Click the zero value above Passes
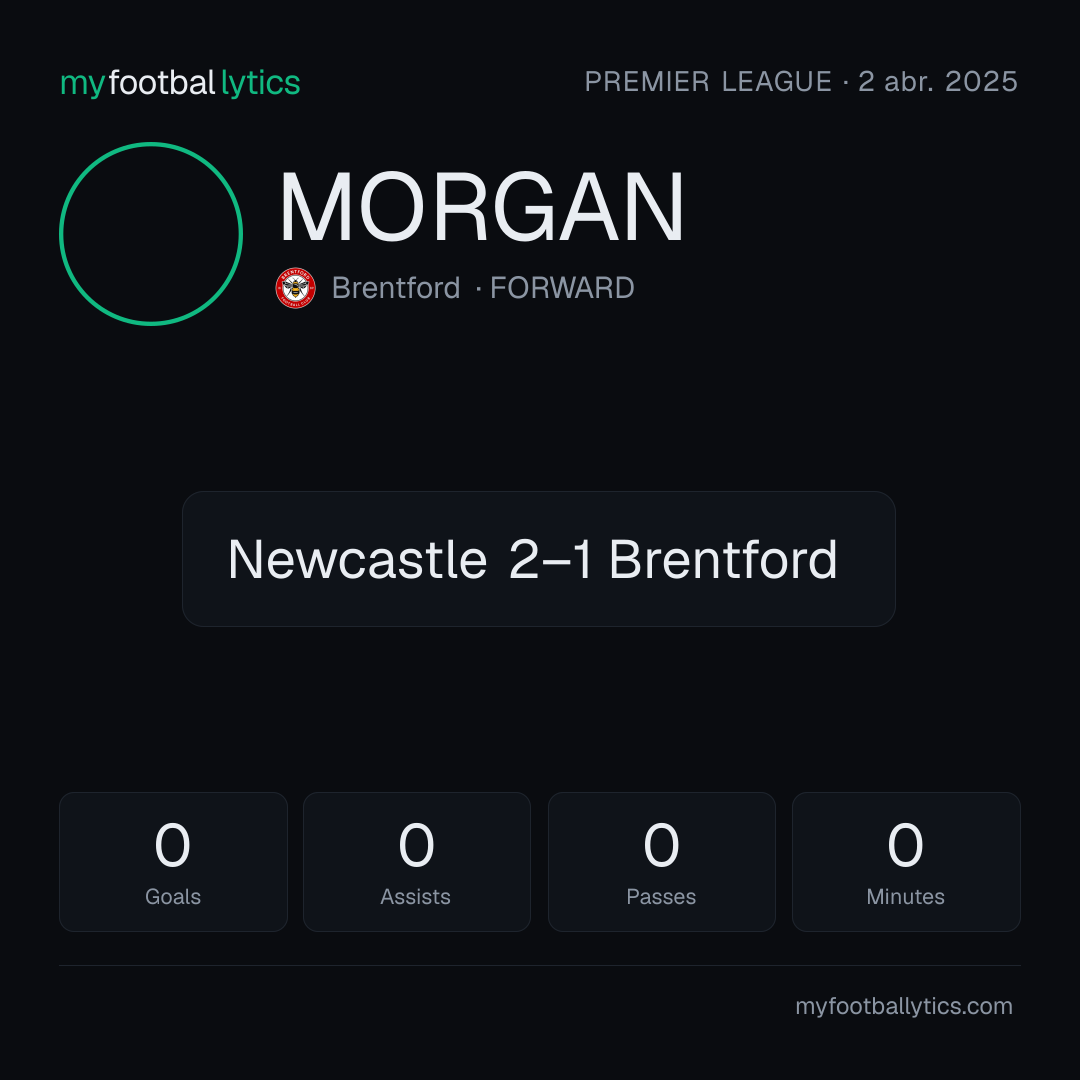The width and height of the screenshot is (1080, 1080). tap(661, 845)
